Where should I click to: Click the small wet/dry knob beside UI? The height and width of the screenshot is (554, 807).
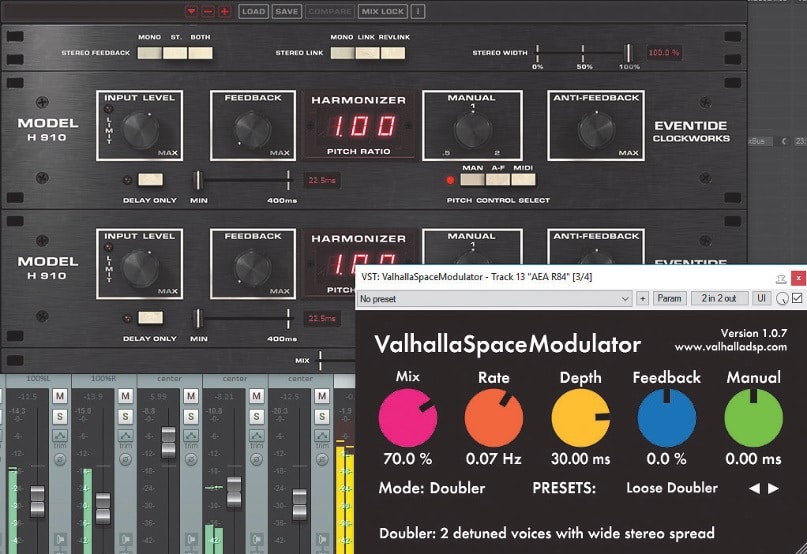tap(782, 299)
